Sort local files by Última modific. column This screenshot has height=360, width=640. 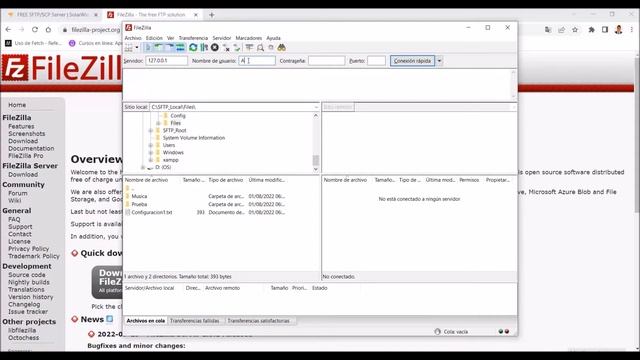pyautogui.click(x=267, y=180)
